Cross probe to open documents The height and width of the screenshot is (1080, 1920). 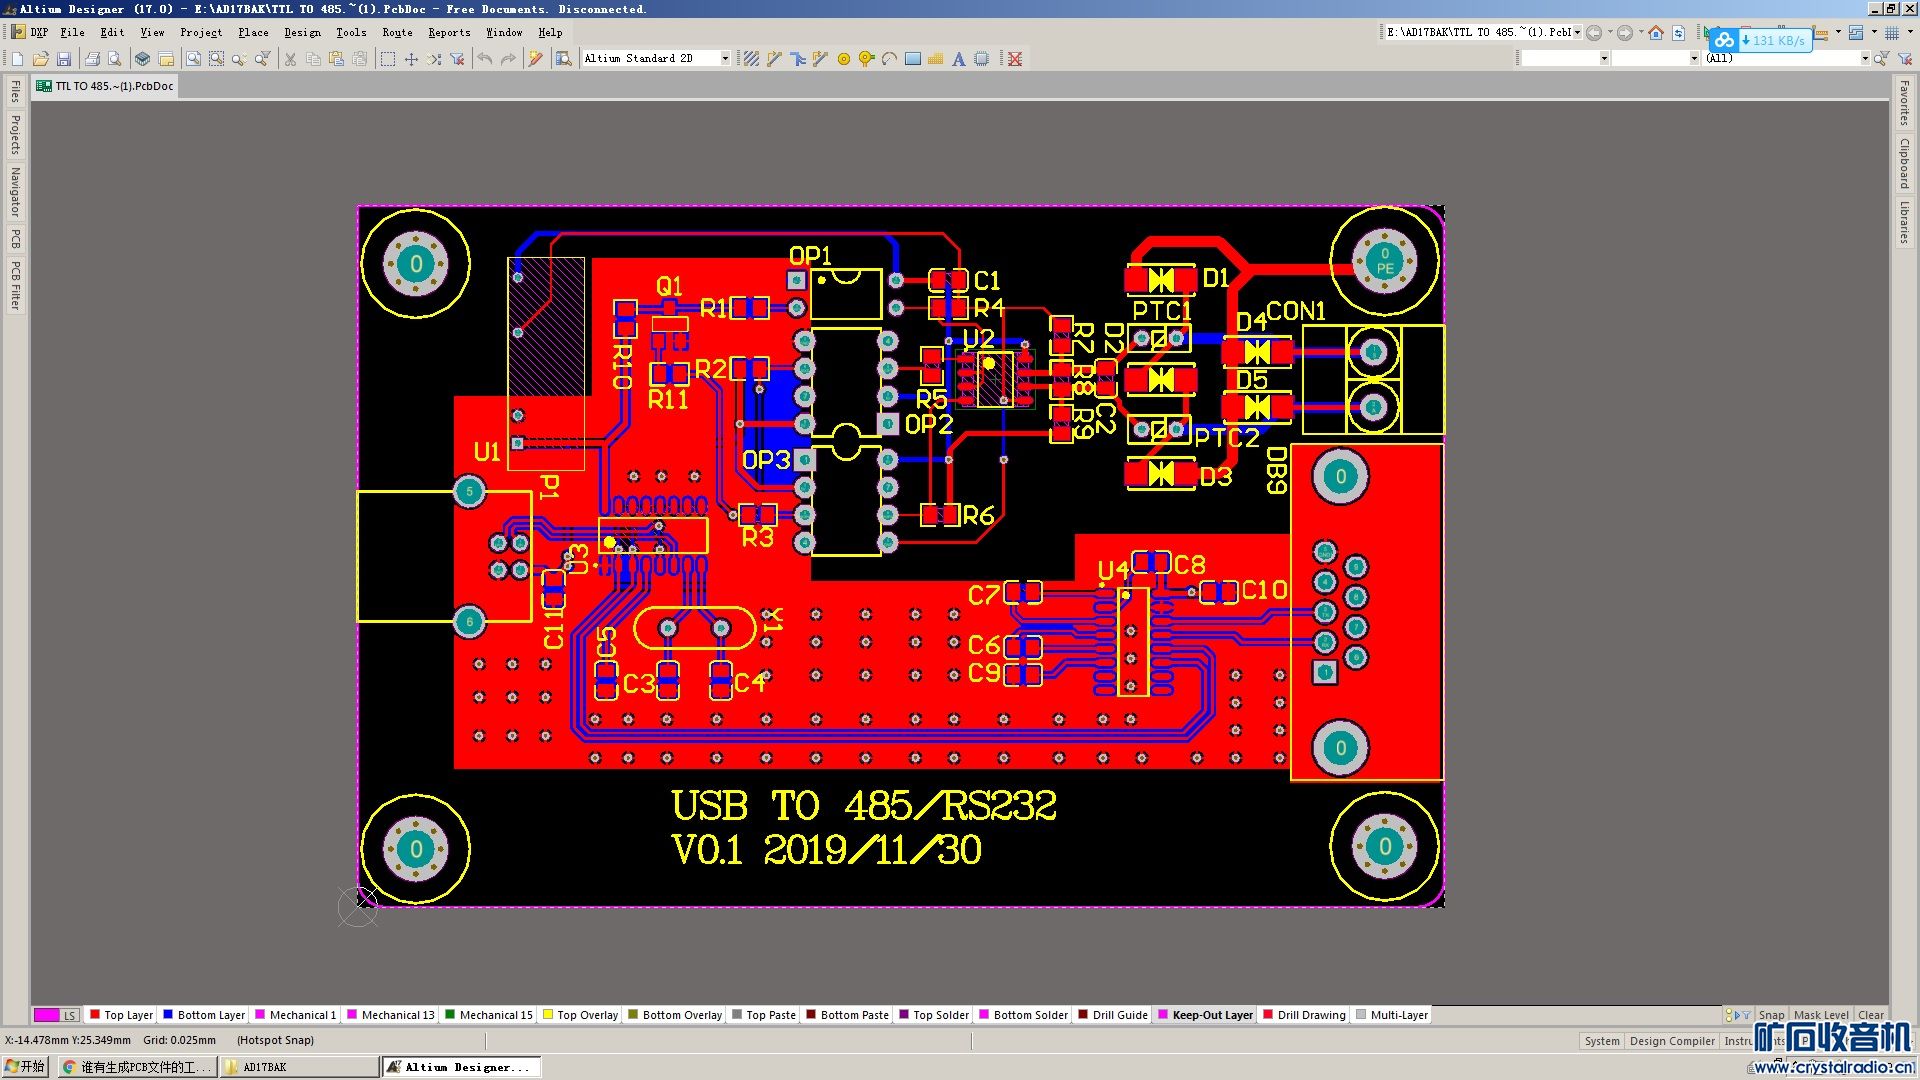(x=536, y=59)
